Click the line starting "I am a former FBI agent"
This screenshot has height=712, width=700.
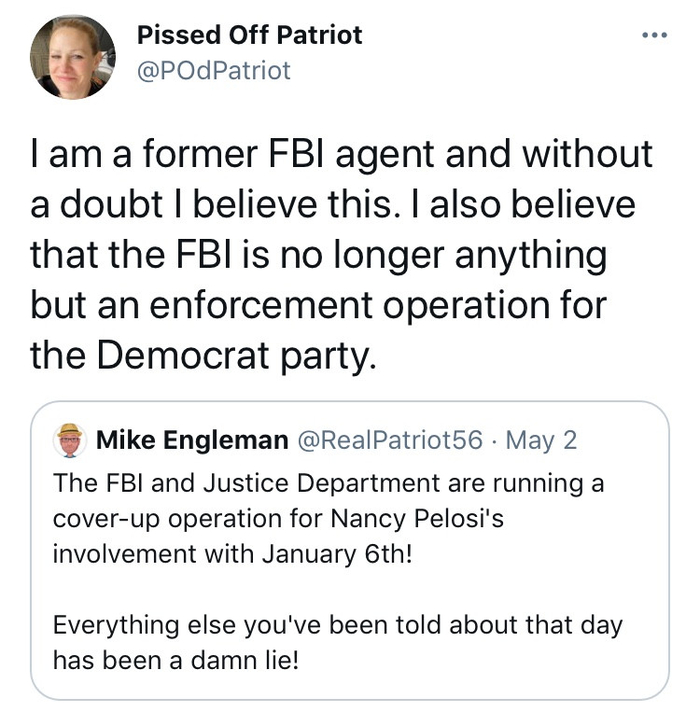[340, 154]
